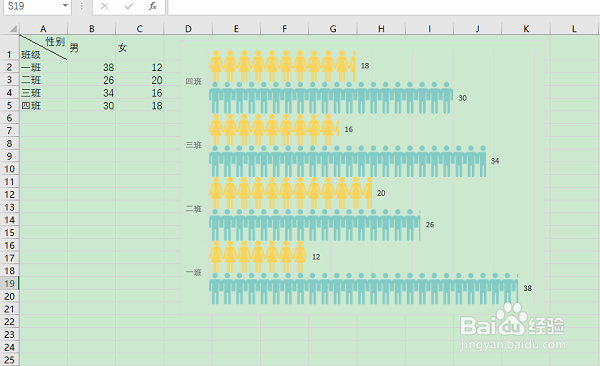Select column K header
The height and width of the screenshot is (366, 600).
(526, 29)
